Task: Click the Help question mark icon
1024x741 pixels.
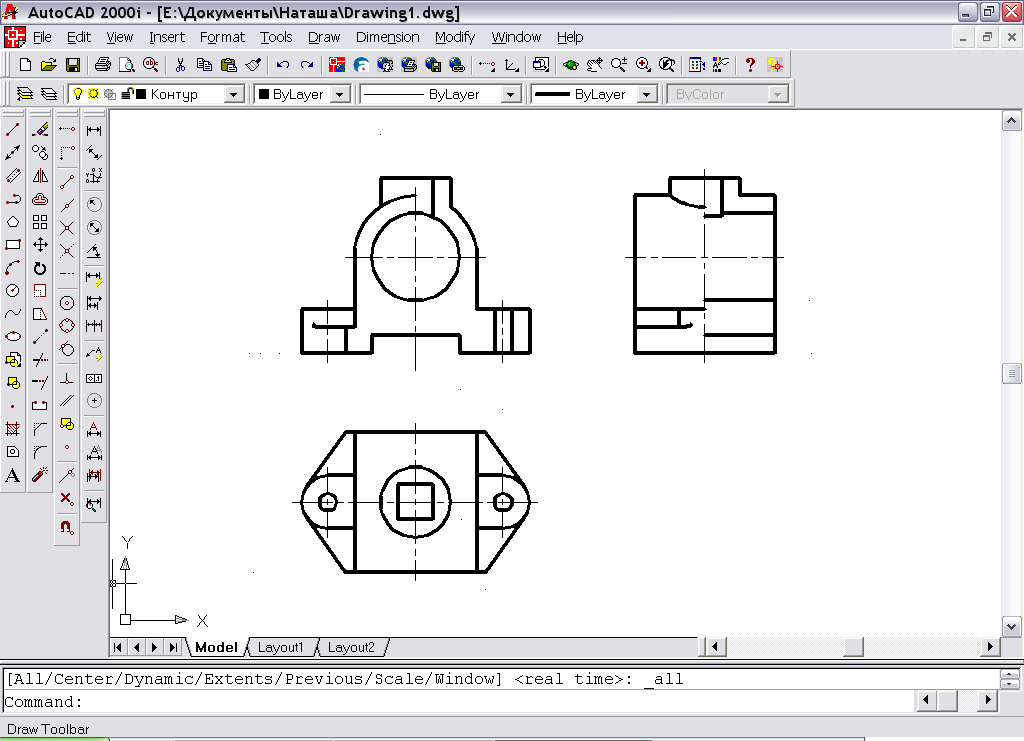Action: tap(750, 65)
